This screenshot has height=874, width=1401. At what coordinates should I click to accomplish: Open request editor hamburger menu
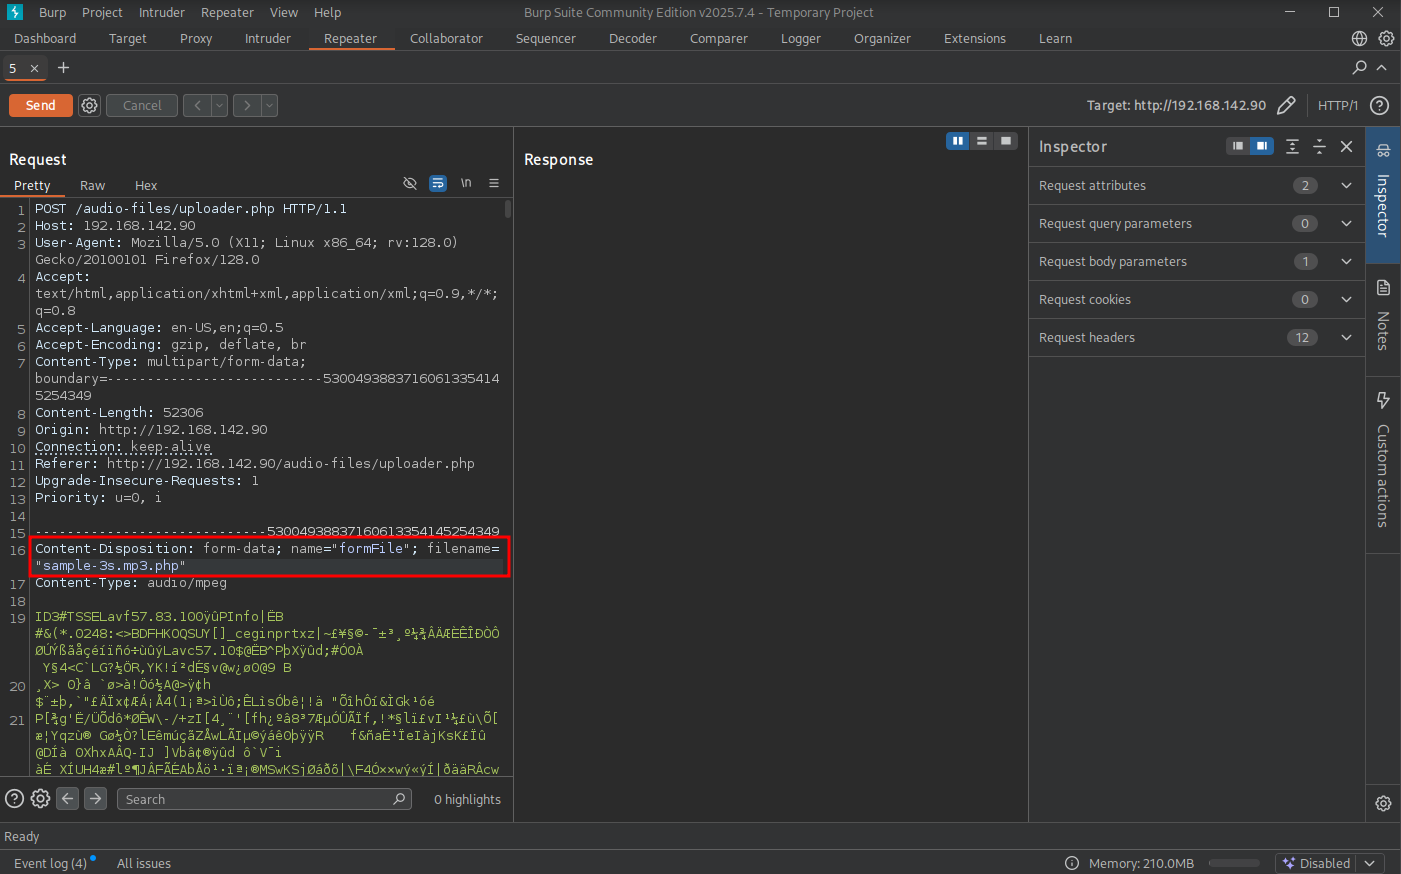[x=494, y=183]
